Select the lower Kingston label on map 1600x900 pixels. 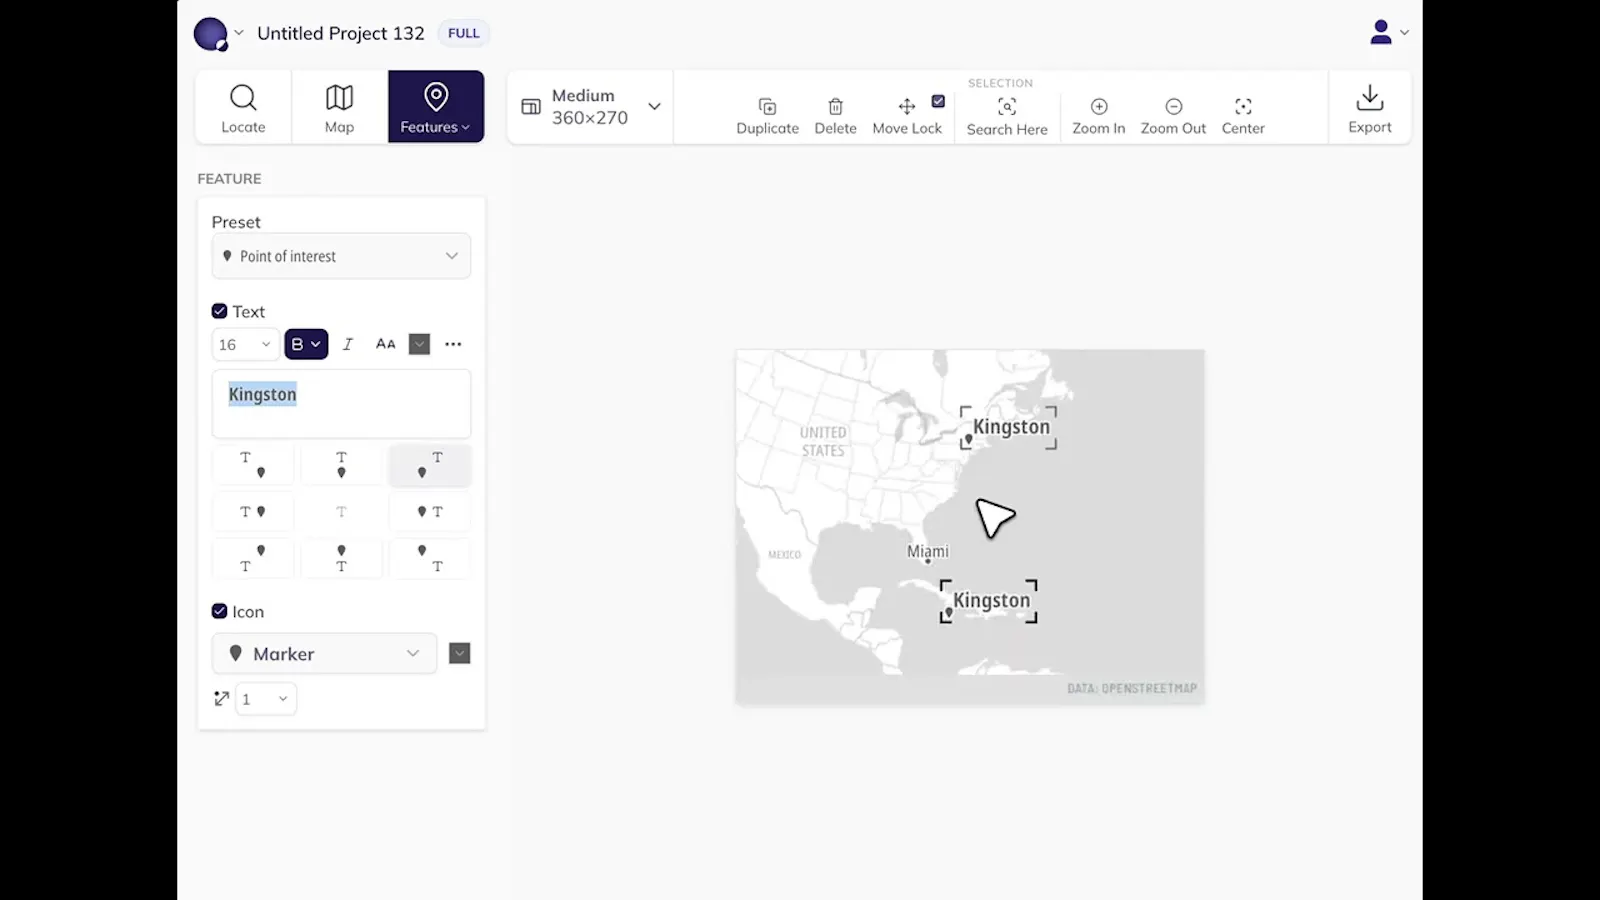991,601
